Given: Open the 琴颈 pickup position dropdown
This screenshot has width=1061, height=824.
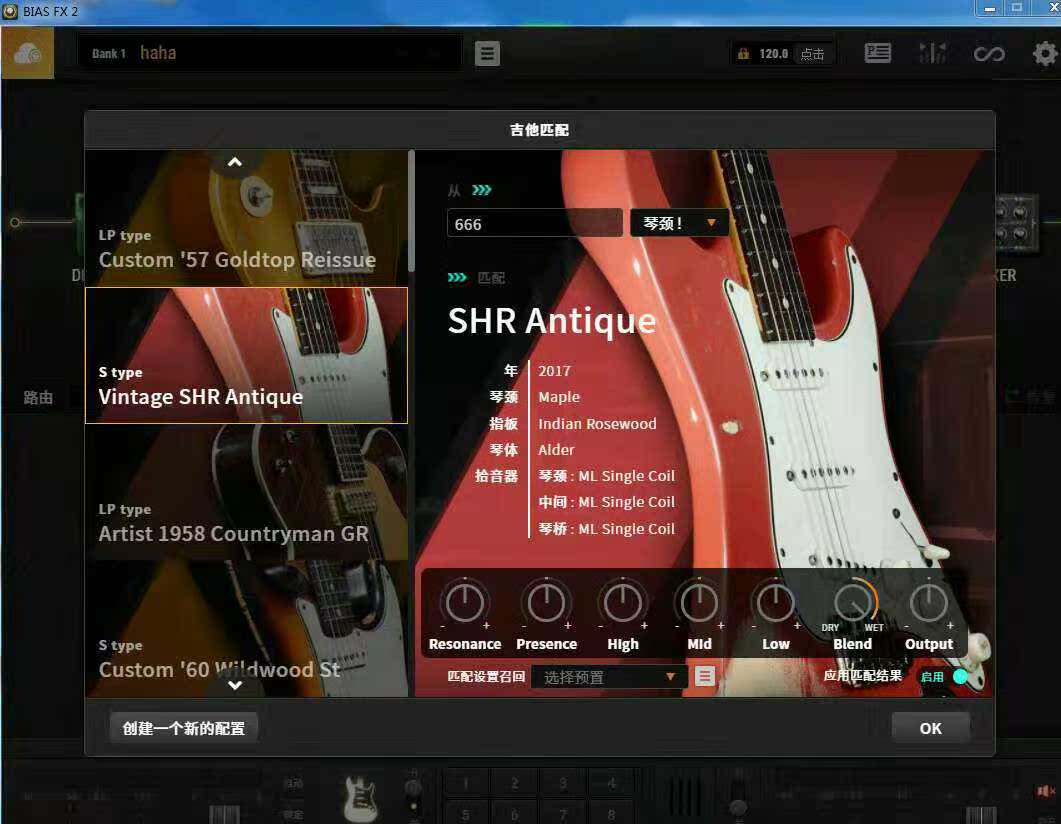Looking at the screenshot, I should (679, 223).
